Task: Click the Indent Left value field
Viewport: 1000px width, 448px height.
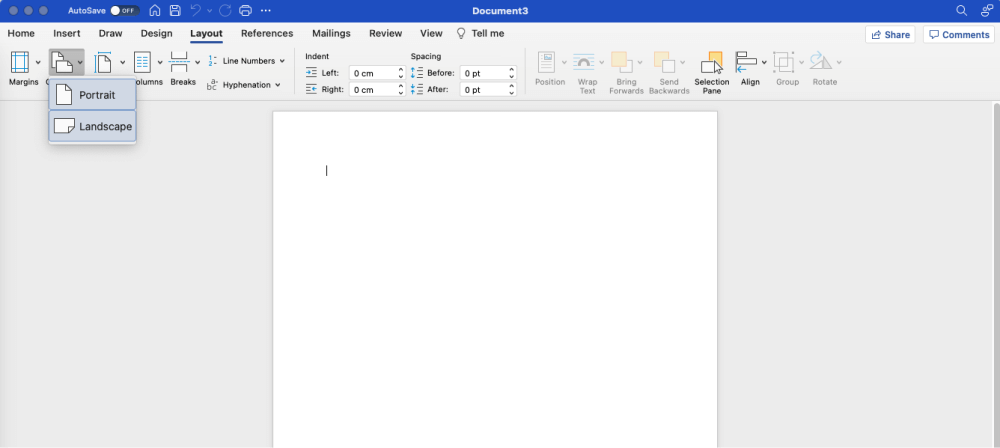Action: pos(372,73)
